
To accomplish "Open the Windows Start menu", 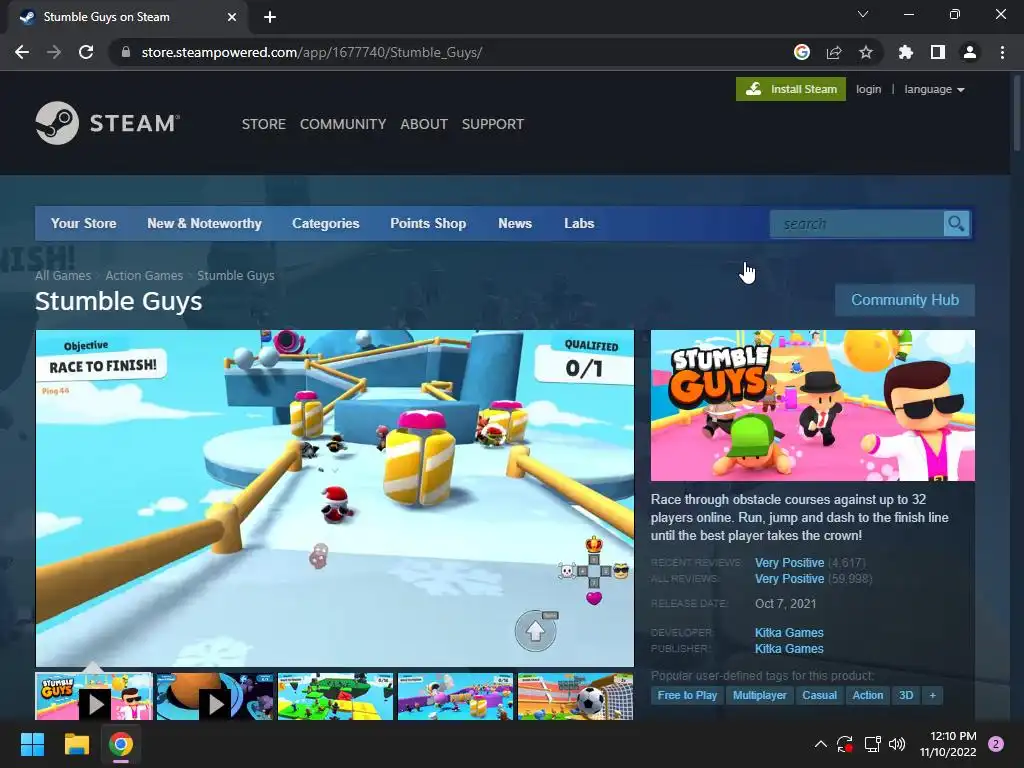I will [32, 744].
